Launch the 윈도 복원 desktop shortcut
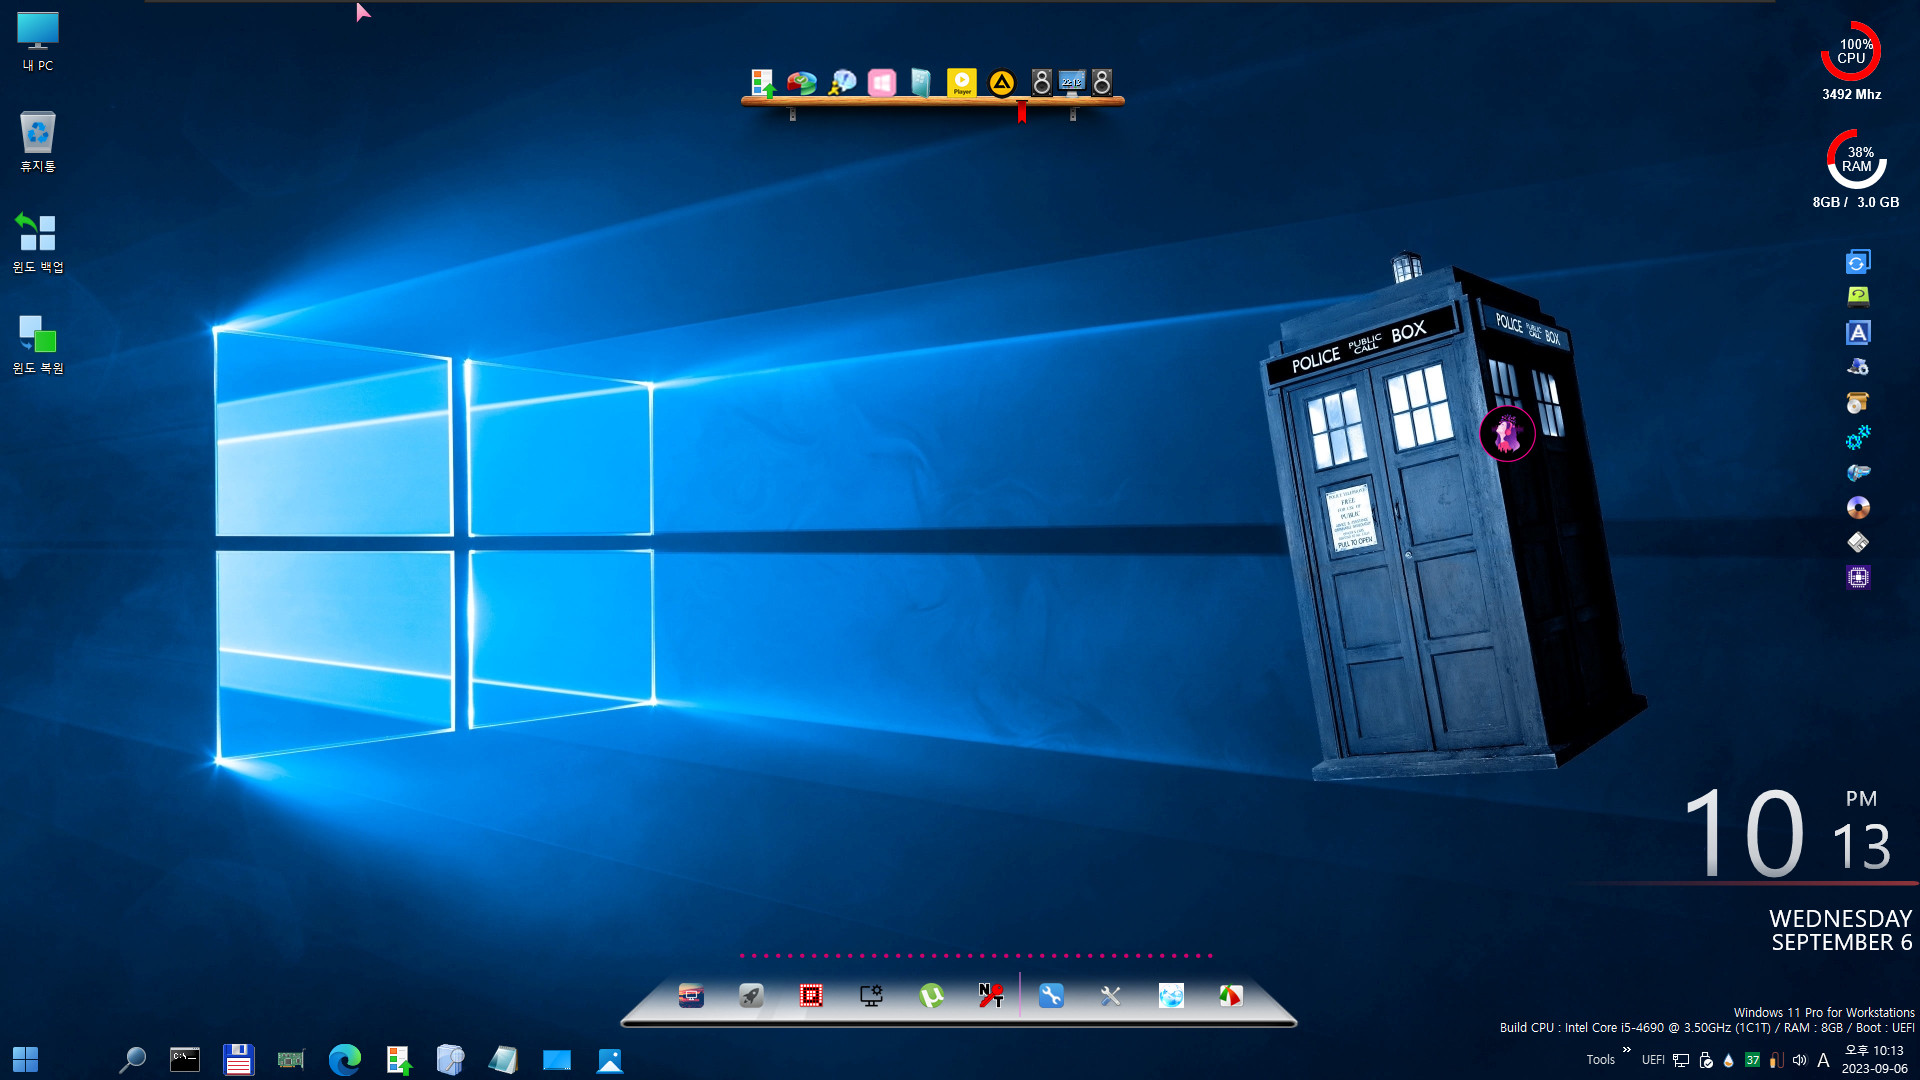Screen dimensions: 1920x1080 [x=38, y=344]
